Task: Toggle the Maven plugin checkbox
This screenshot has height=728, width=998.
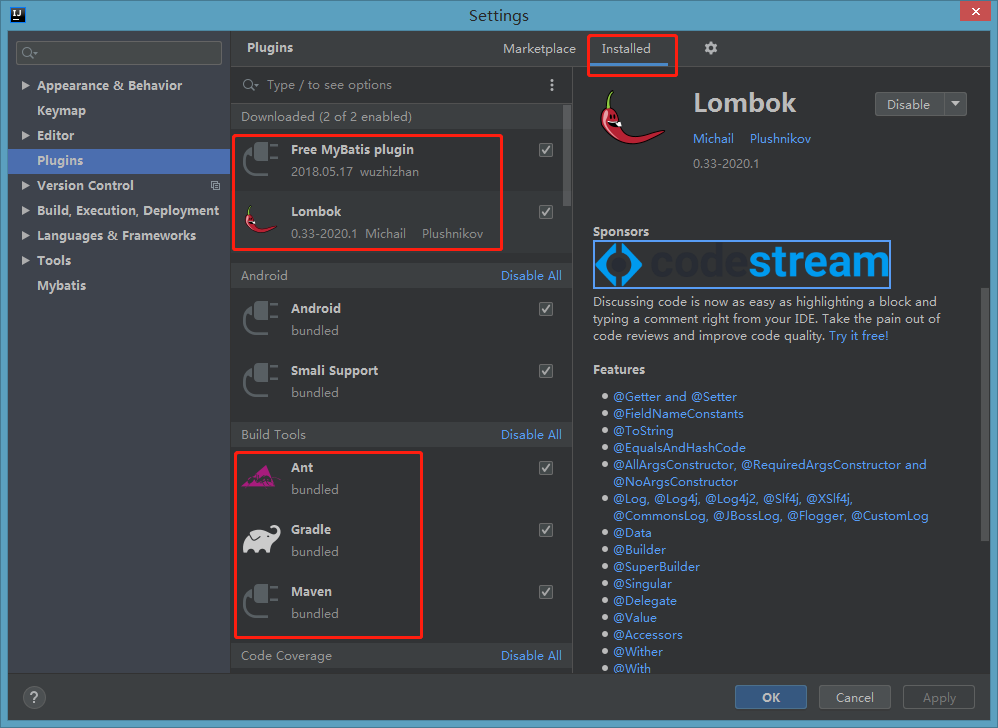Action: coord(545,592)
